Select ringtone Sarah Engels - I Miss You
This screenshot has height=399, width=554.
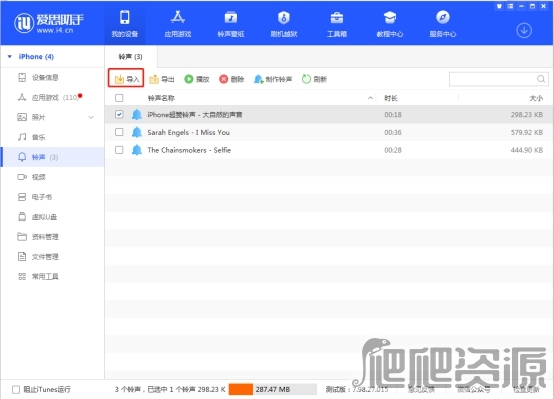tap(188, 132)
